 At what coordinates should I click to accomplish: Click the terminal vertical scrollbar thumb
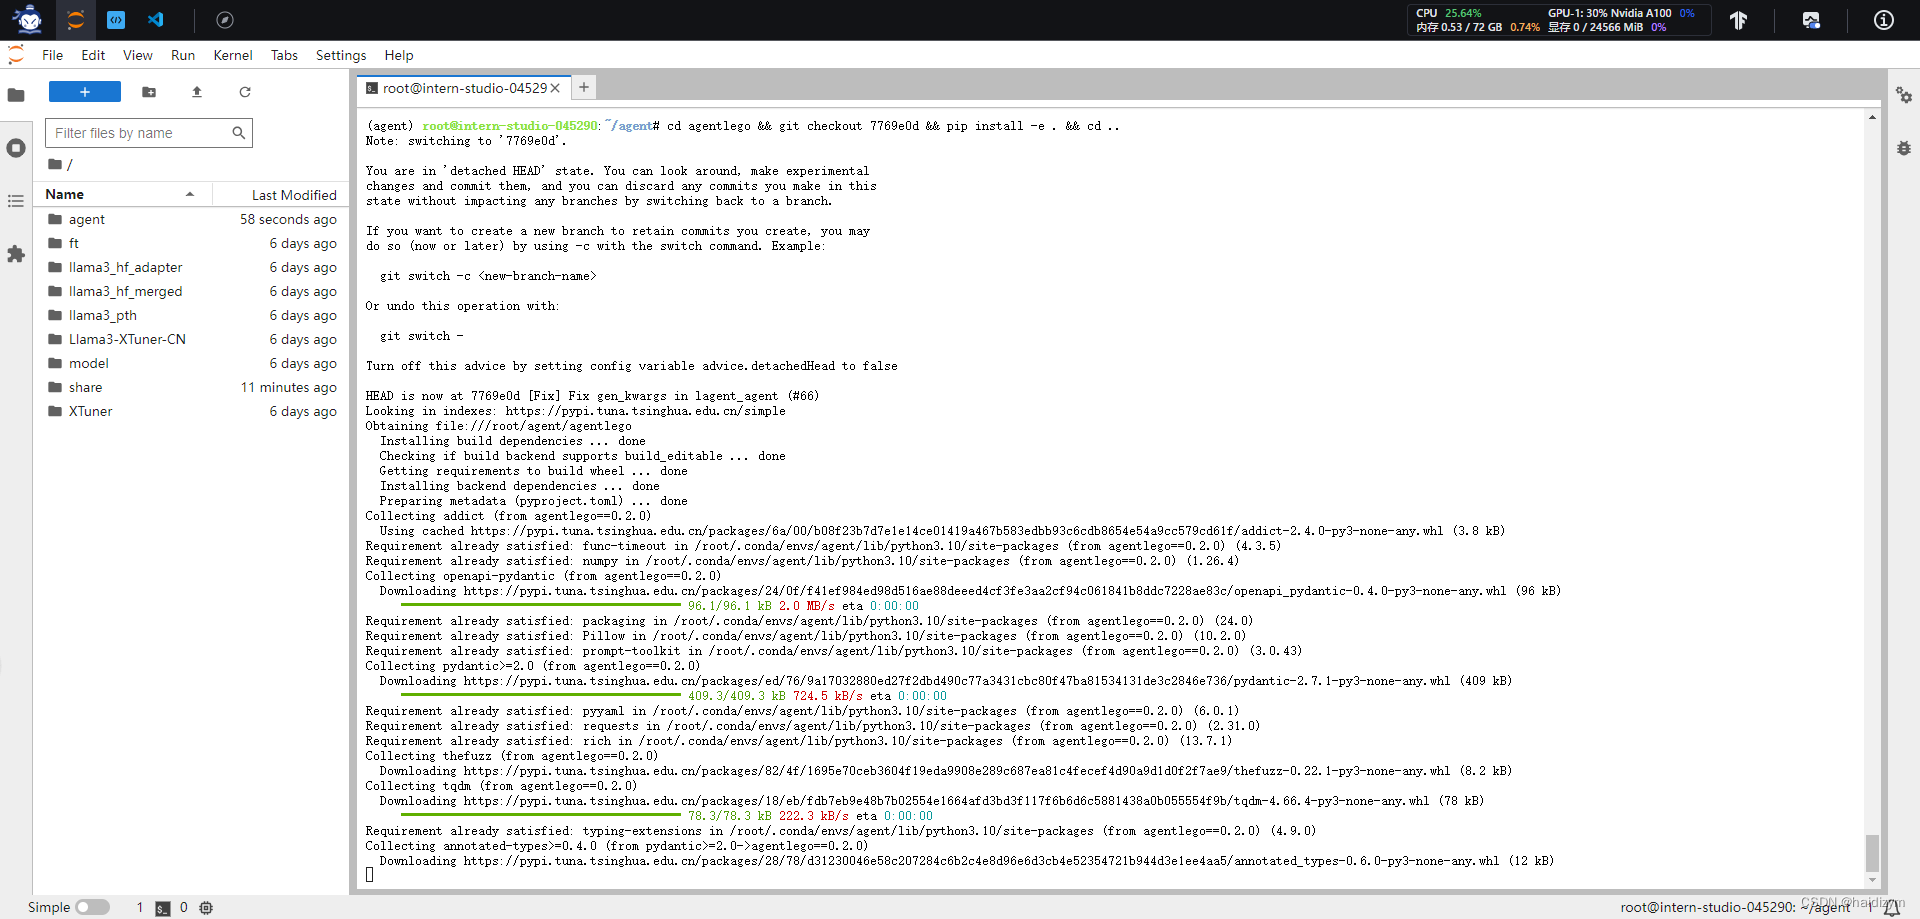[x=1872, y=853]
